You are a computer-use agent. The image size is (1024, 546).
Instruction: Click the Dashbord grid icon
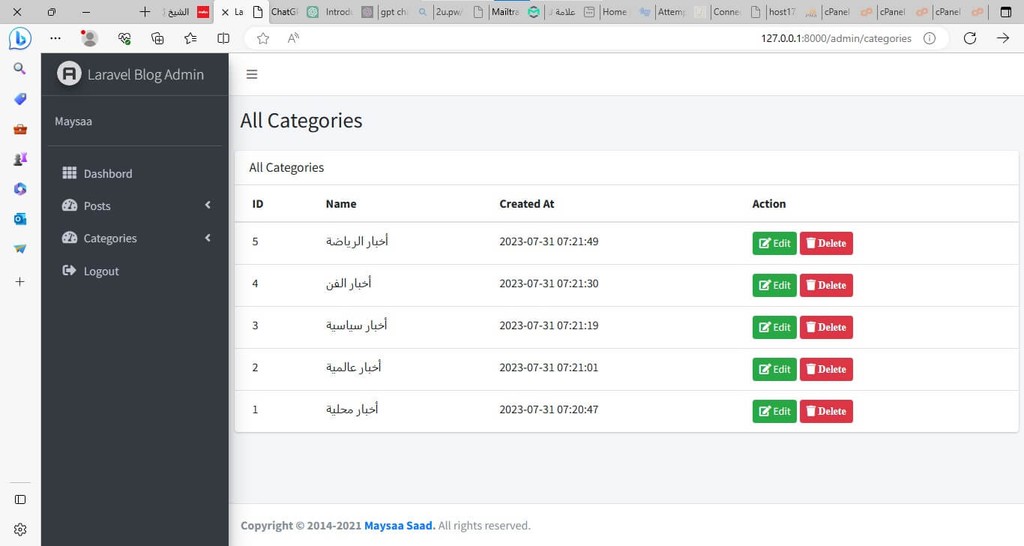point(69,173)
